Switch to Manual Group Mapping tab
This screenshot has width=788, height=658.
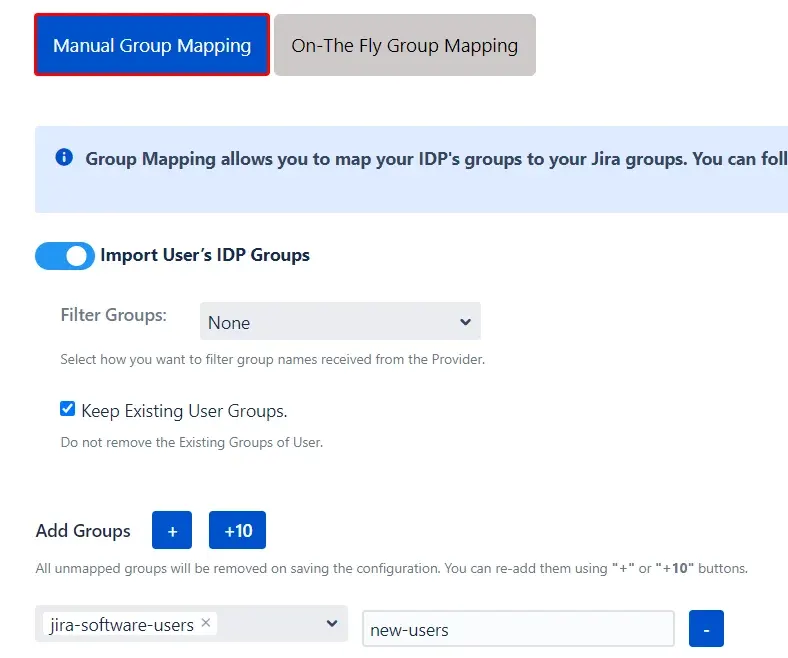pyautogui.click(x=152, y=45)
